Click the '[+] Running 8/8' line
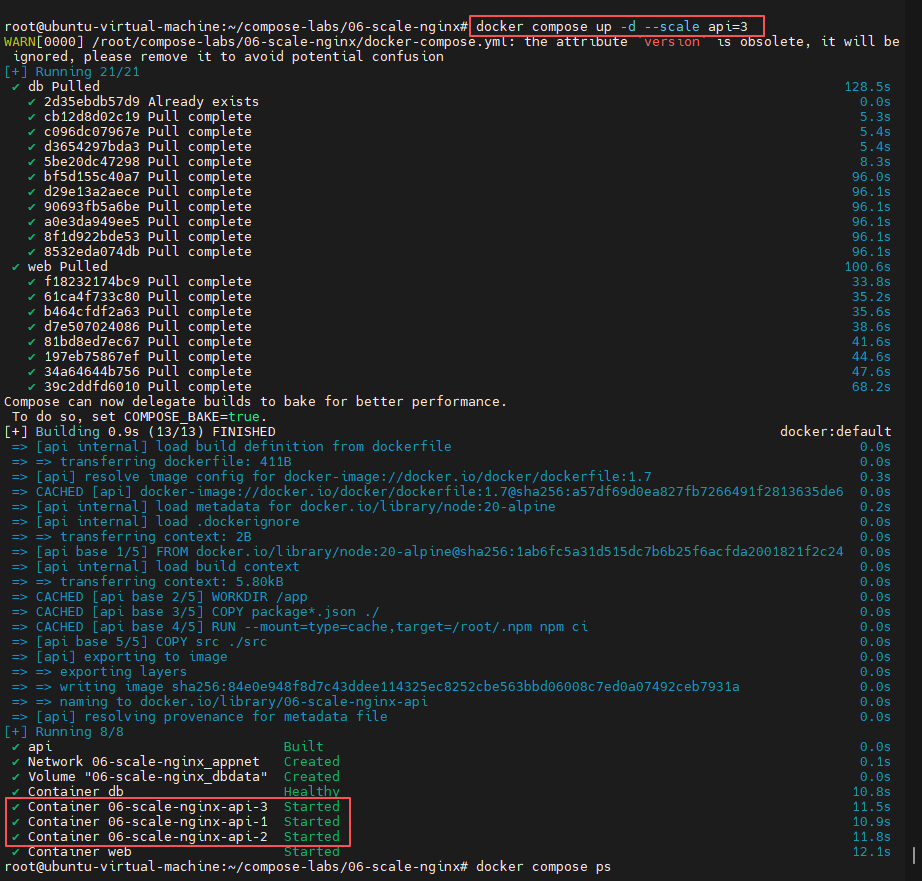This screenshot has width=922, height=881. click(64, 732)
